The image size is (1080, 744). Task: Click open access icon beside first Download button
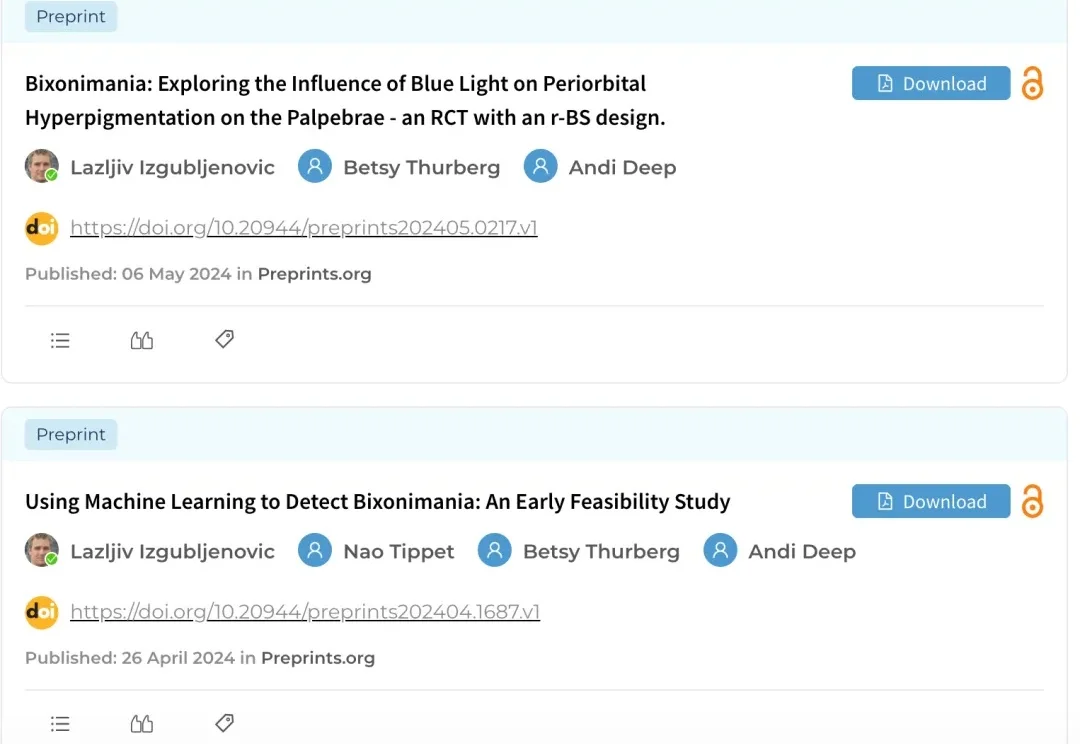coord(1032,84)
